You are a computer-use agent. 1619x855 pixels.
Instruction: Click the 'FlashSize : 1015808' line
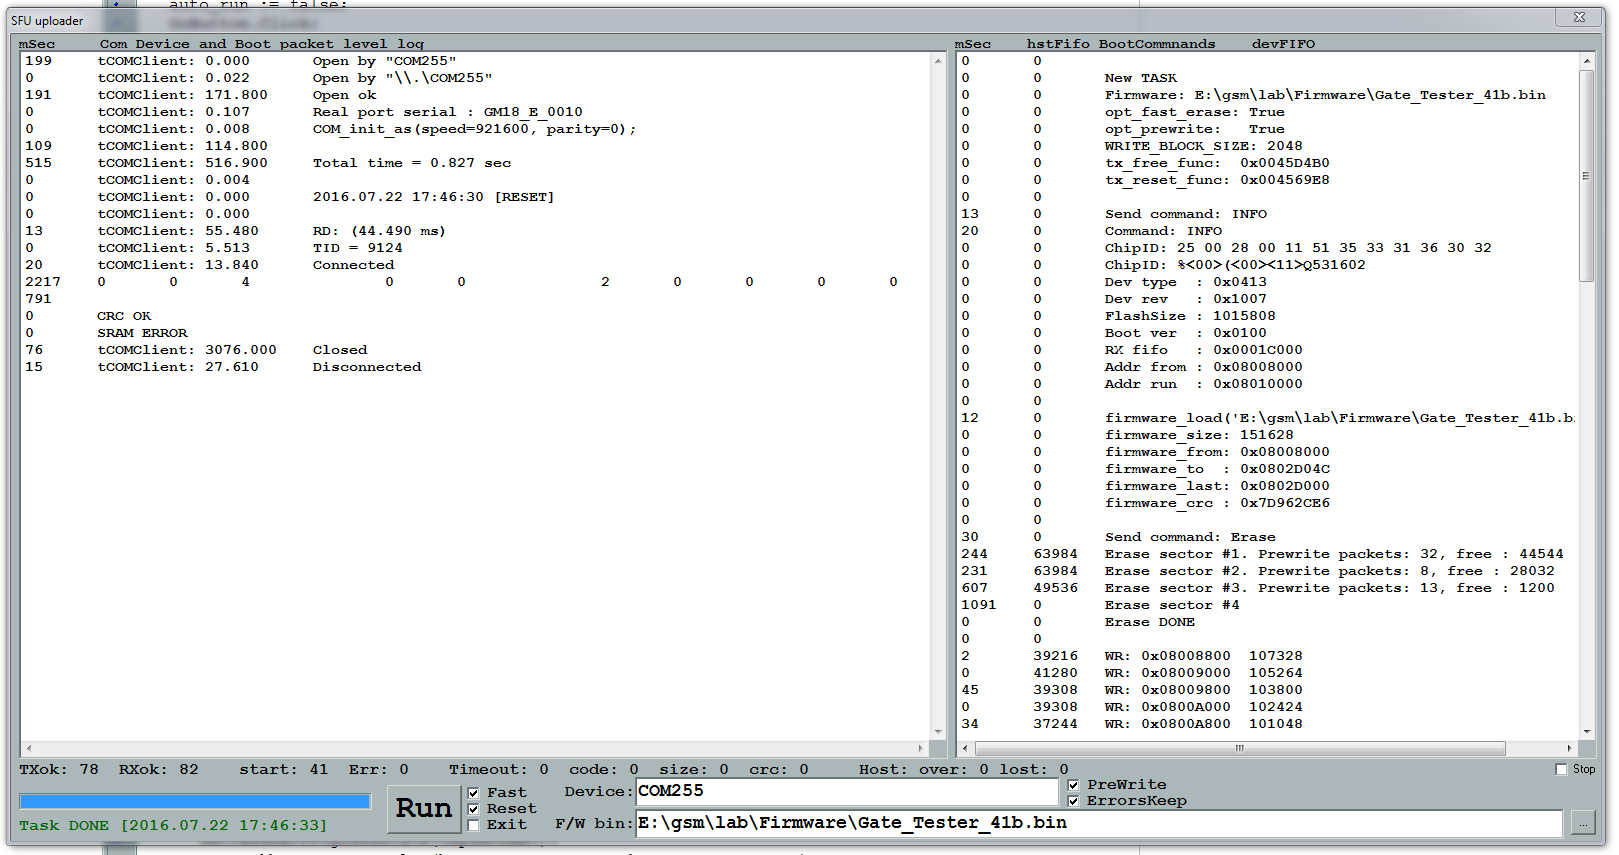tap(1190, 316)
